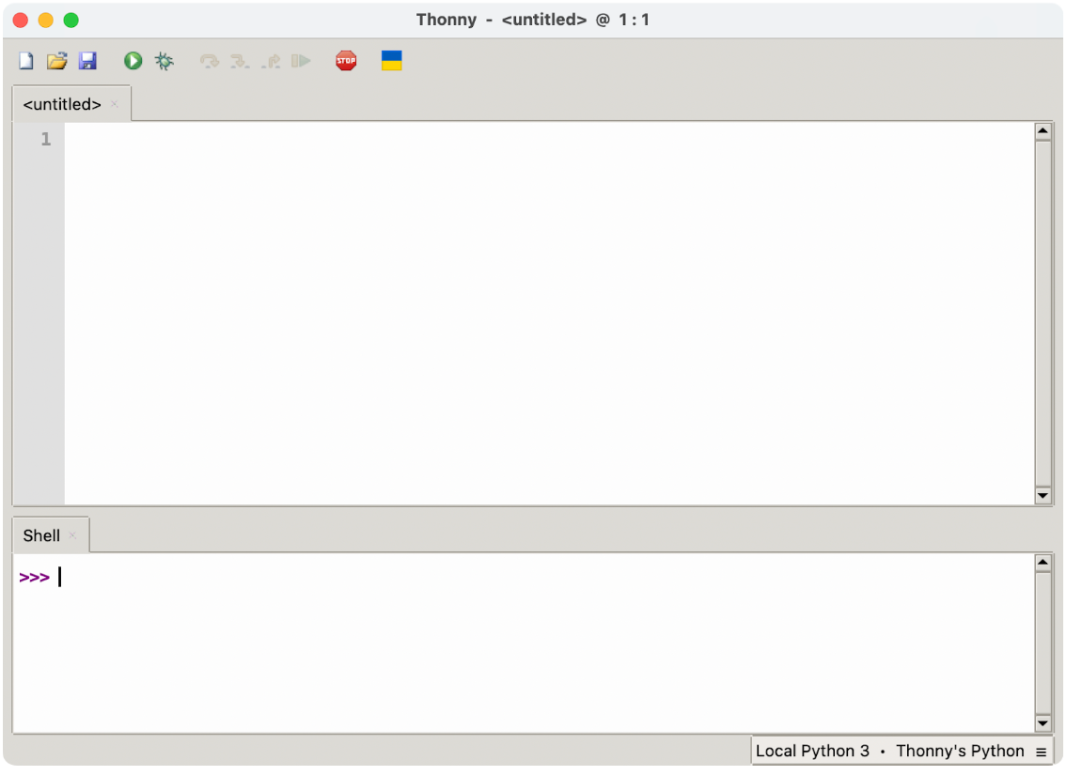
Task: Open a file using folder icon
Action: [57, 61]
